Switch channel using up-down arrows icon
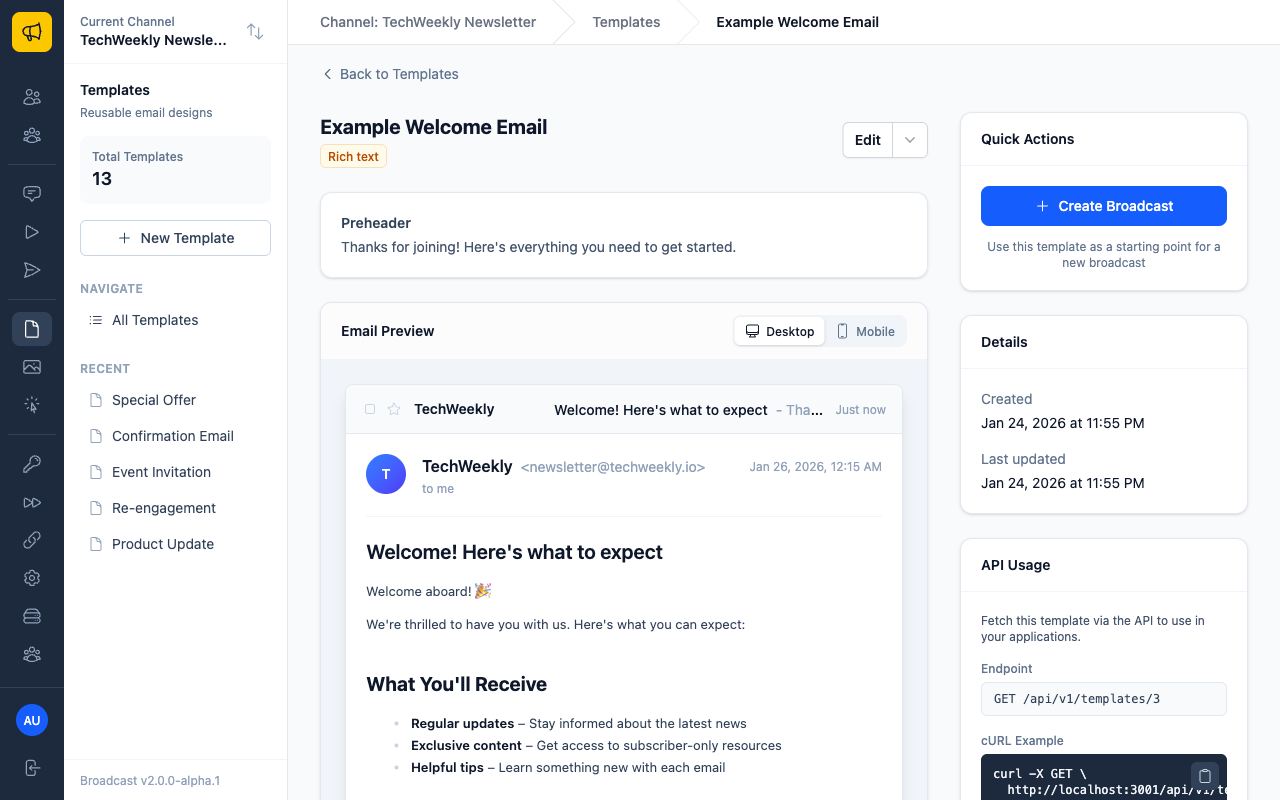Viewport: 1280px width, 800px height. (255, 32)
